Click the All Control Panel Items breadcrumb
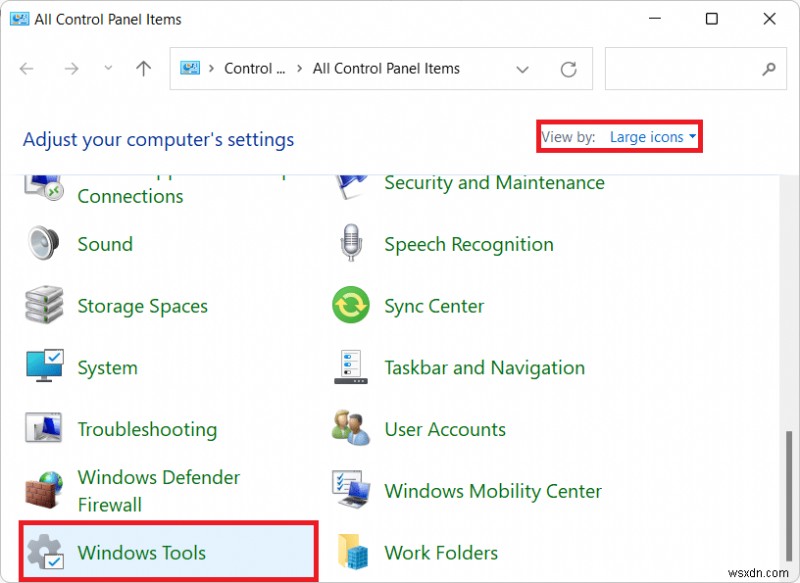 (386, 69)
